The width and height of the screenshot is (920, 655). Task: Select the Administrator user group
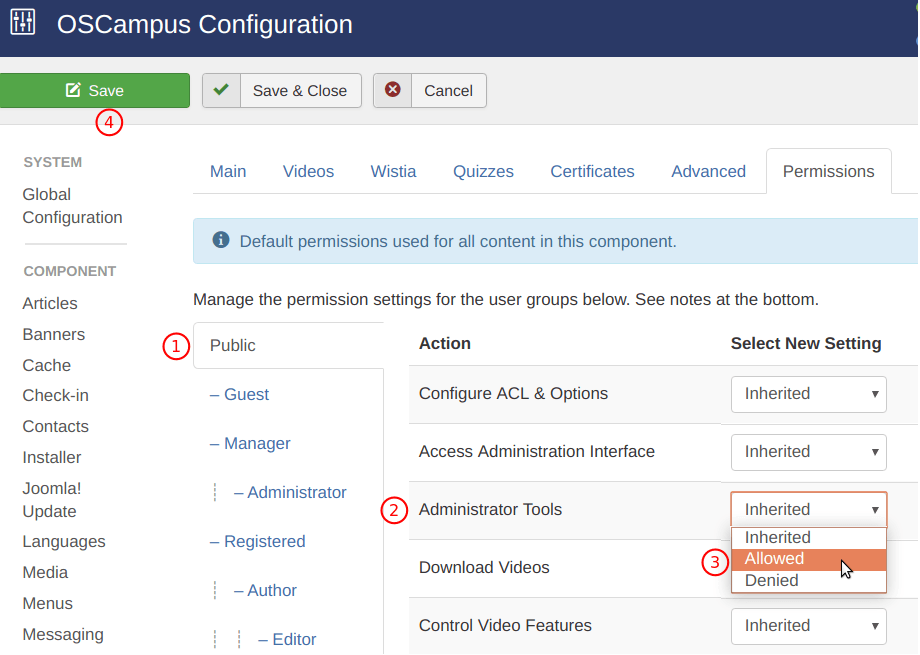coord(290,492)
